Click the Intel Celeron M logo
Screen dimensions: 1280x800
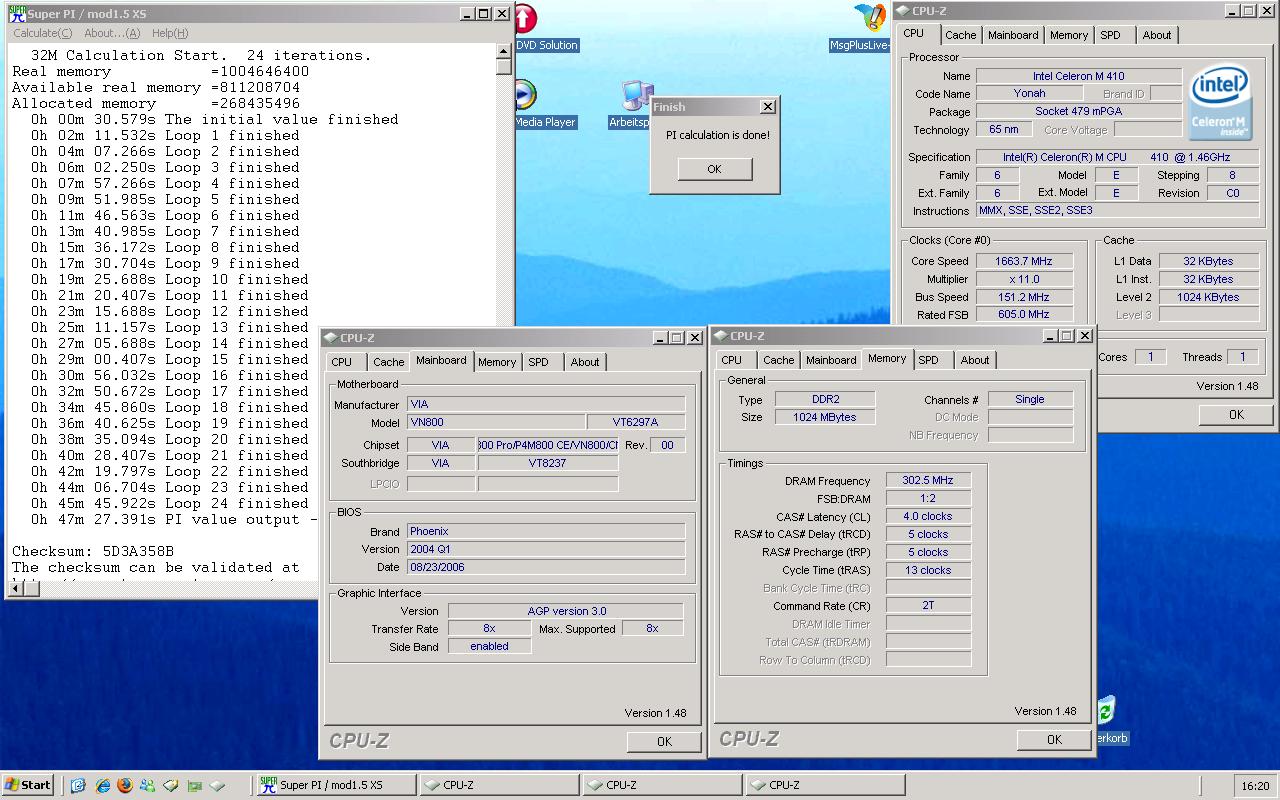(1219, 103)
